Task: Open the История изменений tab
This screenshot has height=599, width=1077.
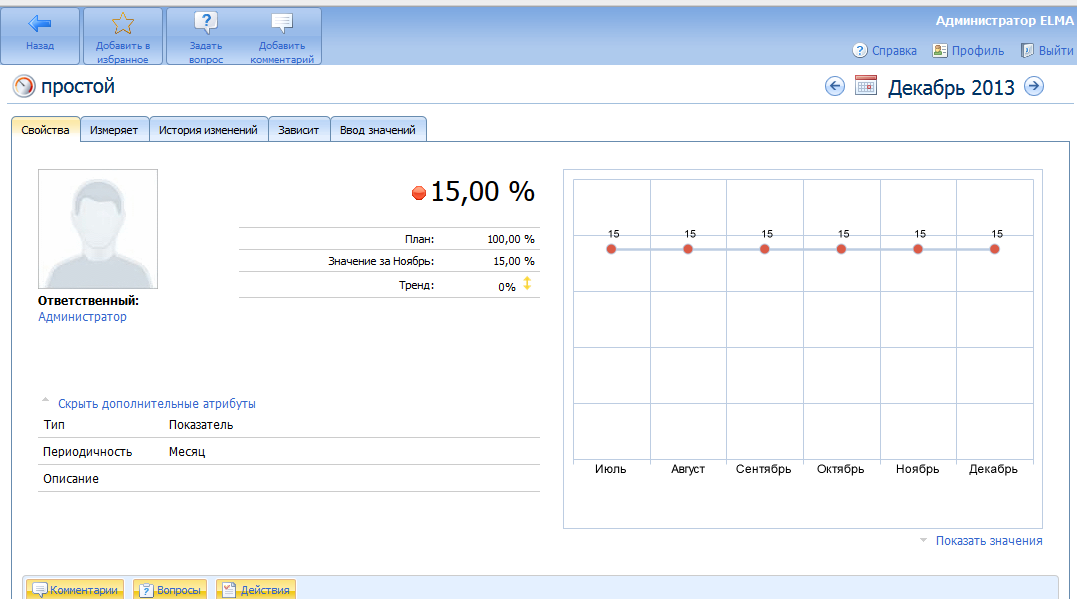Action: point(208,130)
